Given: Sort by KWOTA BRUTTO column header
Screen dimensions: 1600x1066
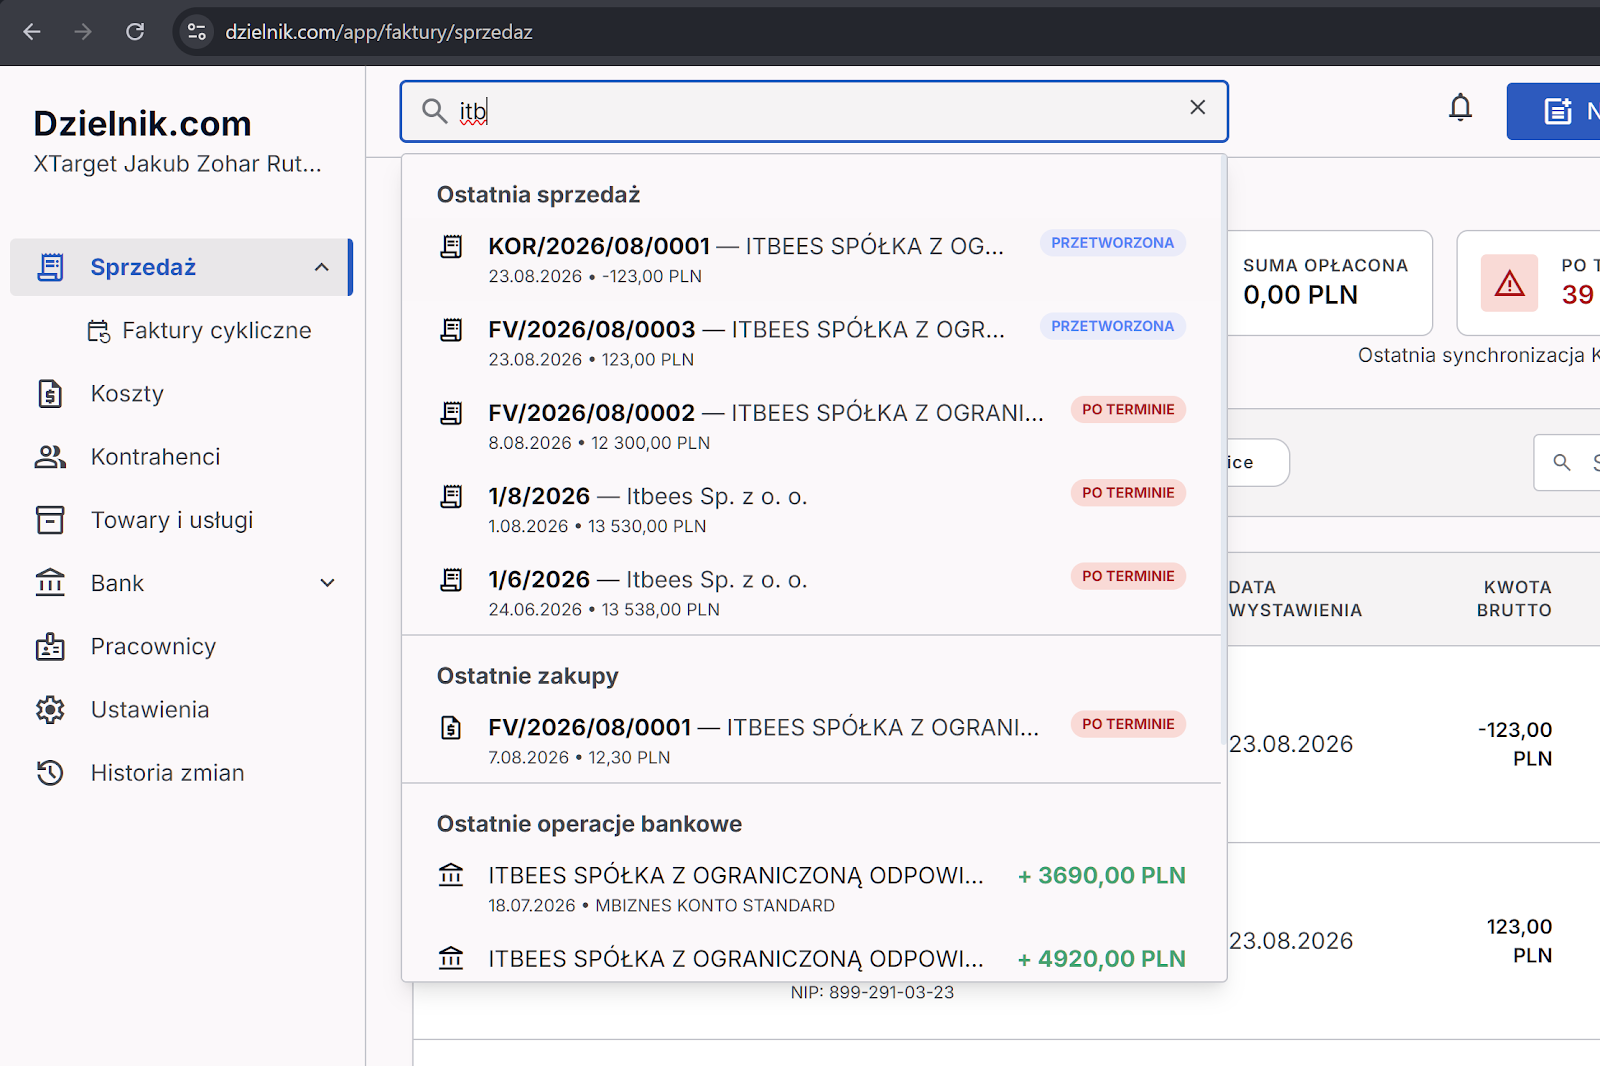Looking at the screenshot, I should pos(1515,598).
